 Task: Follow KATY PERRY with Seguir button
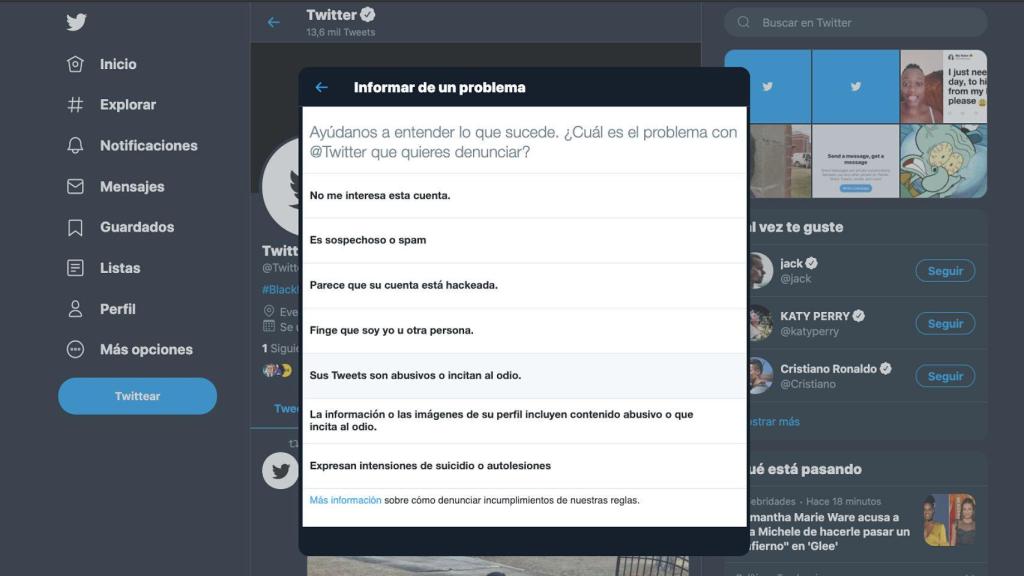point(945,323)
